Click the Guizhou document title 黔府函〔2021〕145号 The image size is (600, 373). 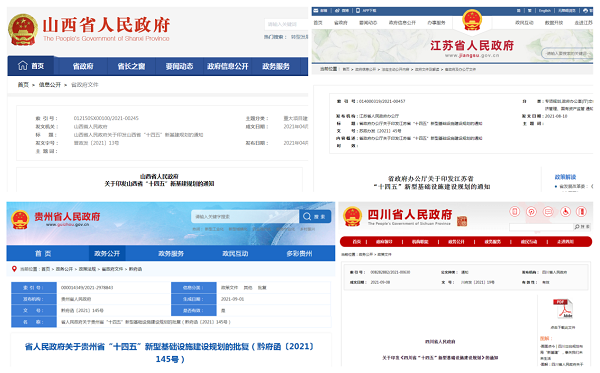[x=170, y=352]
